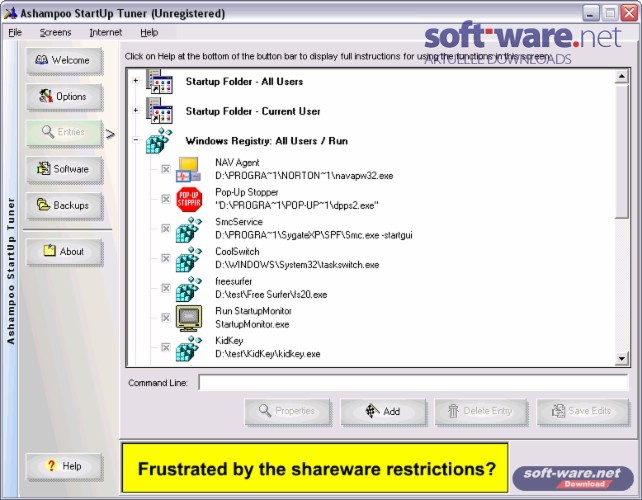Expand Startup Folder - All Users node

(x=136, y=81)
